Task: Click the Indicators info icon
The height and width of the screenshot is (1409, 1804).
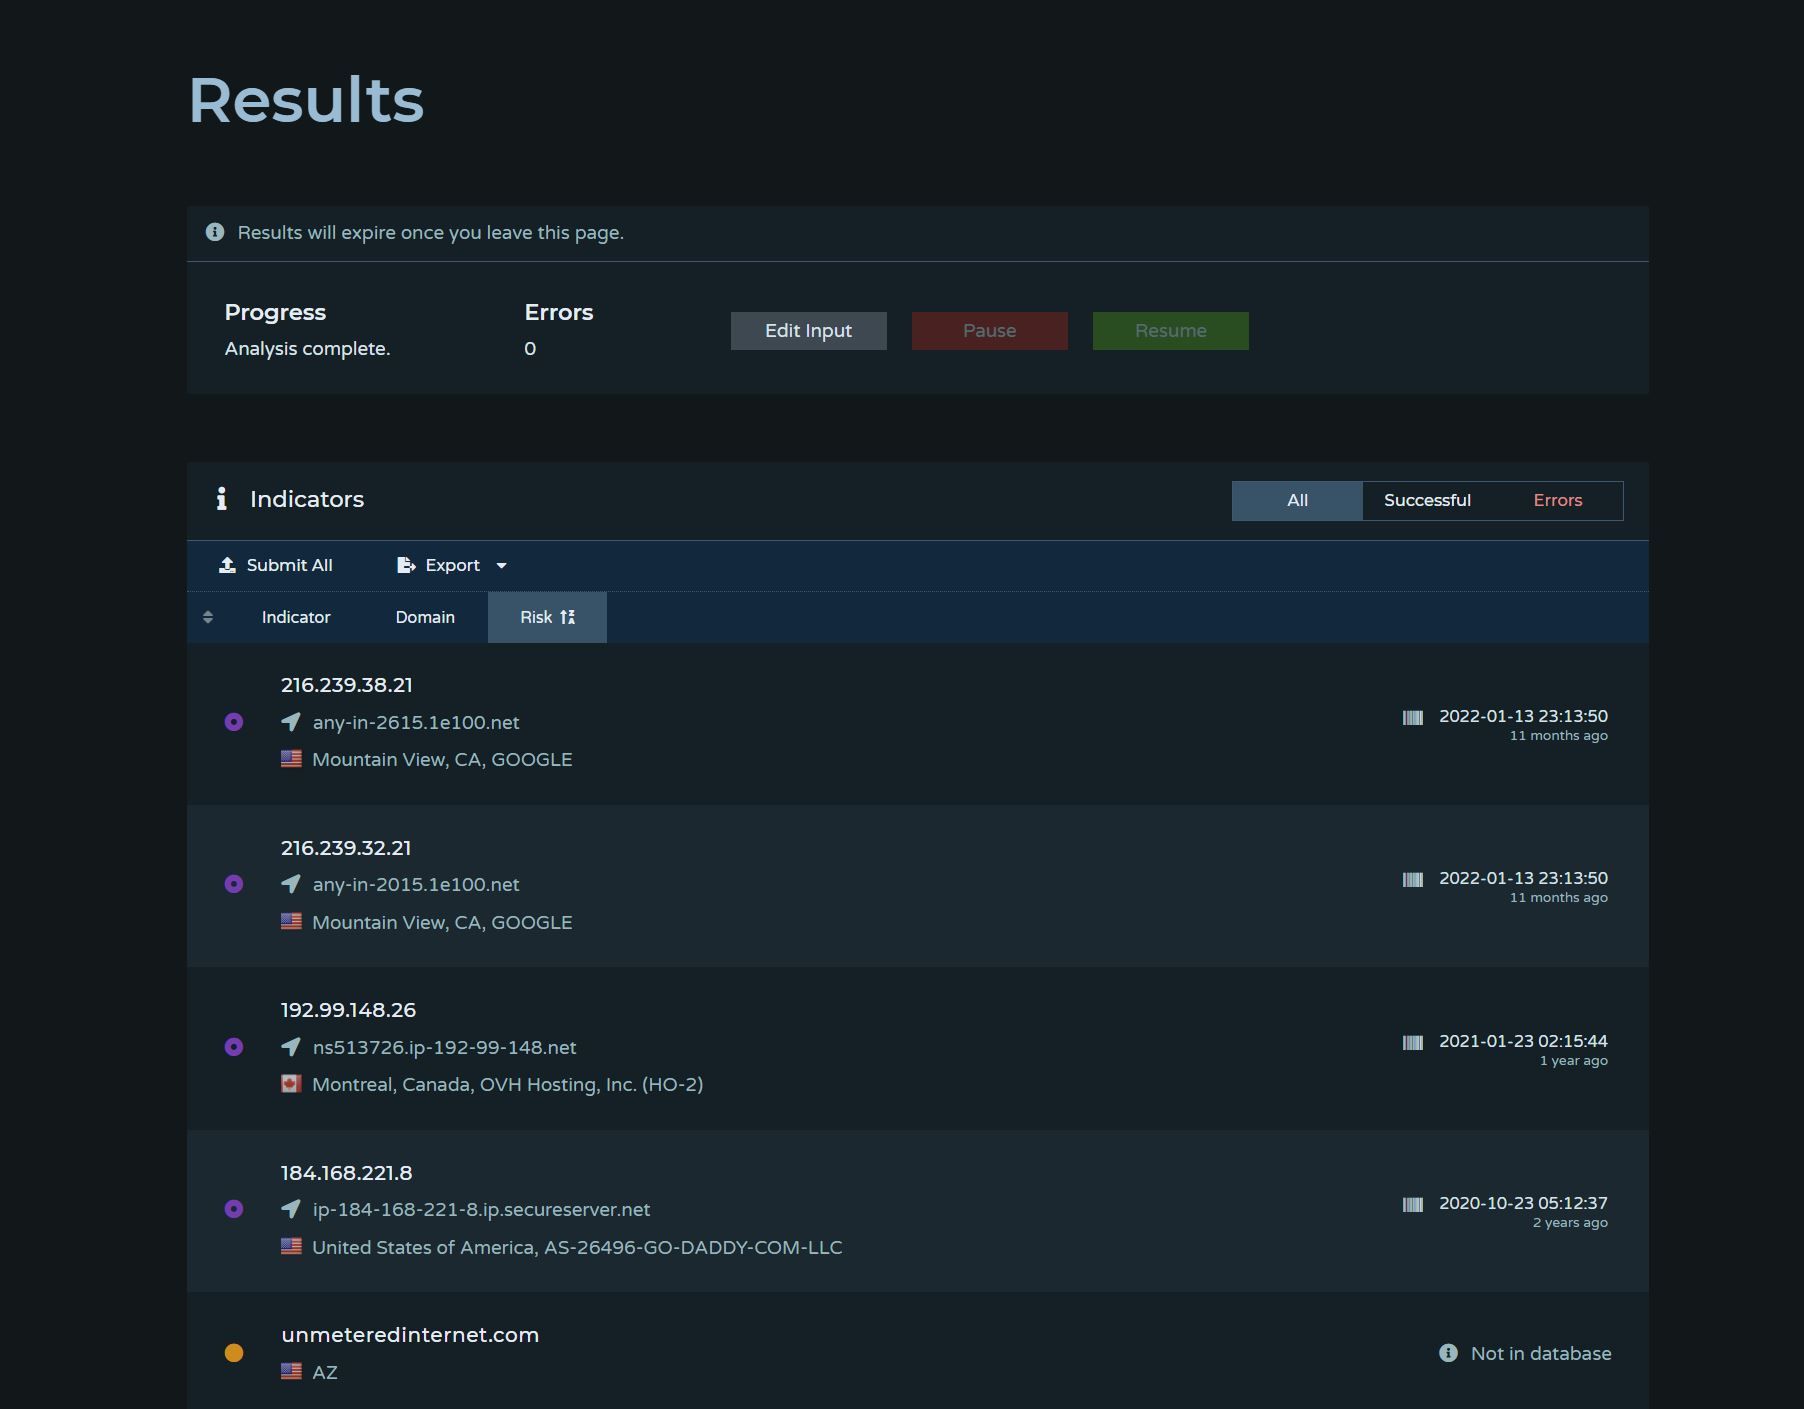Action: tap(222, 499)
